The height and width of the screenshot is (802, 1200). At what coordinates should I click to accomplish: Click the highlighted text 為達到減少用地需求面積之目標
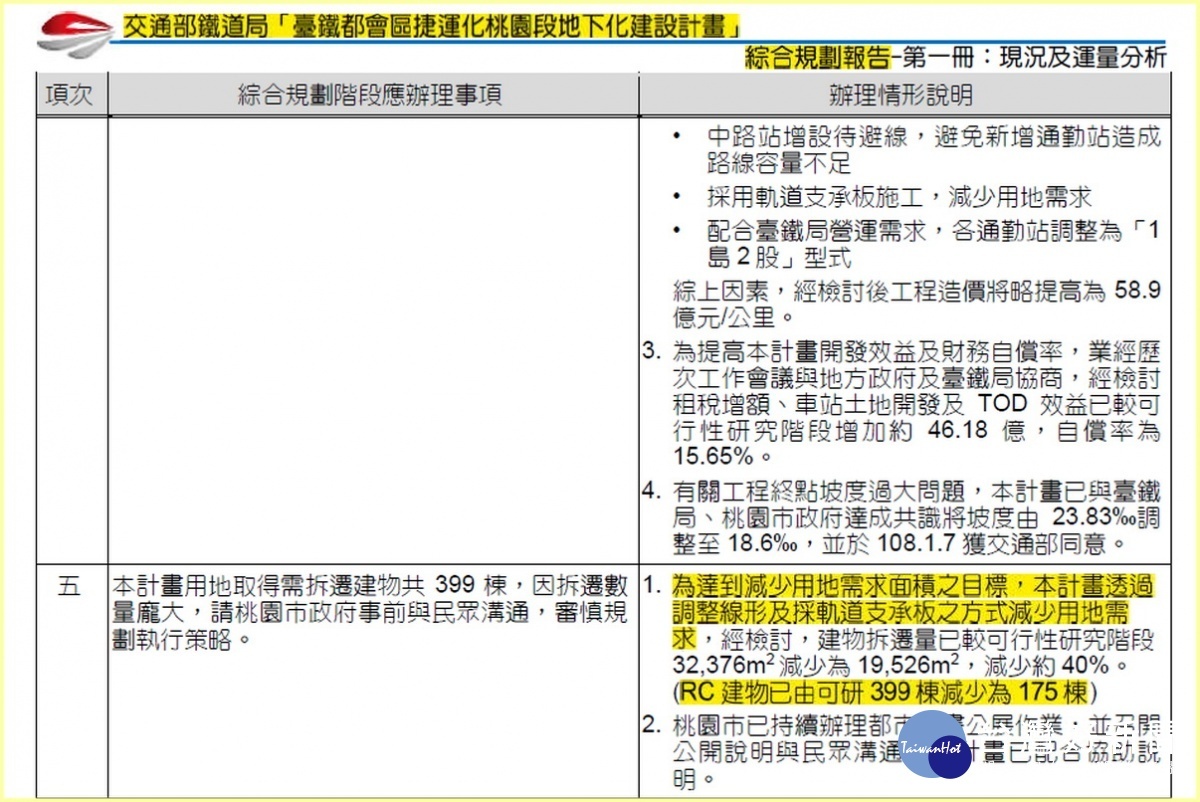pos(913,610)
